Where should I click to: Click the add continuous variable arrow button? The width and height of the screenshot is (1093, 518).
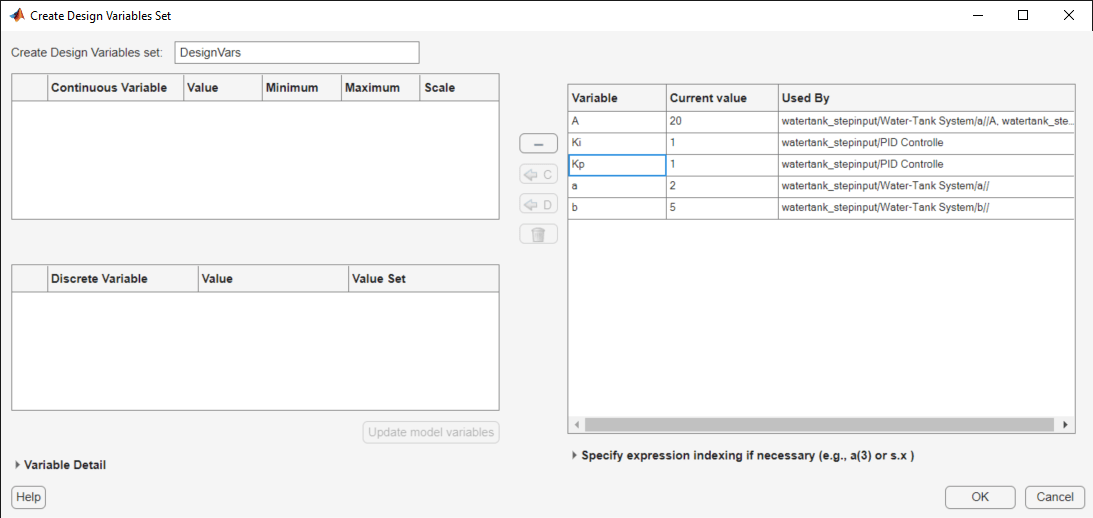click(538, 175)
